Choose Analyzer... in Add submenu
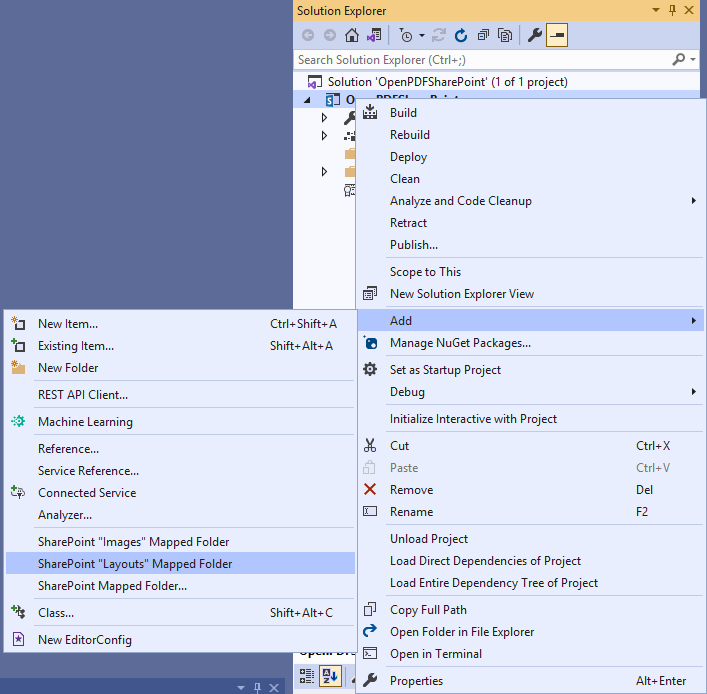 (180, 515)
